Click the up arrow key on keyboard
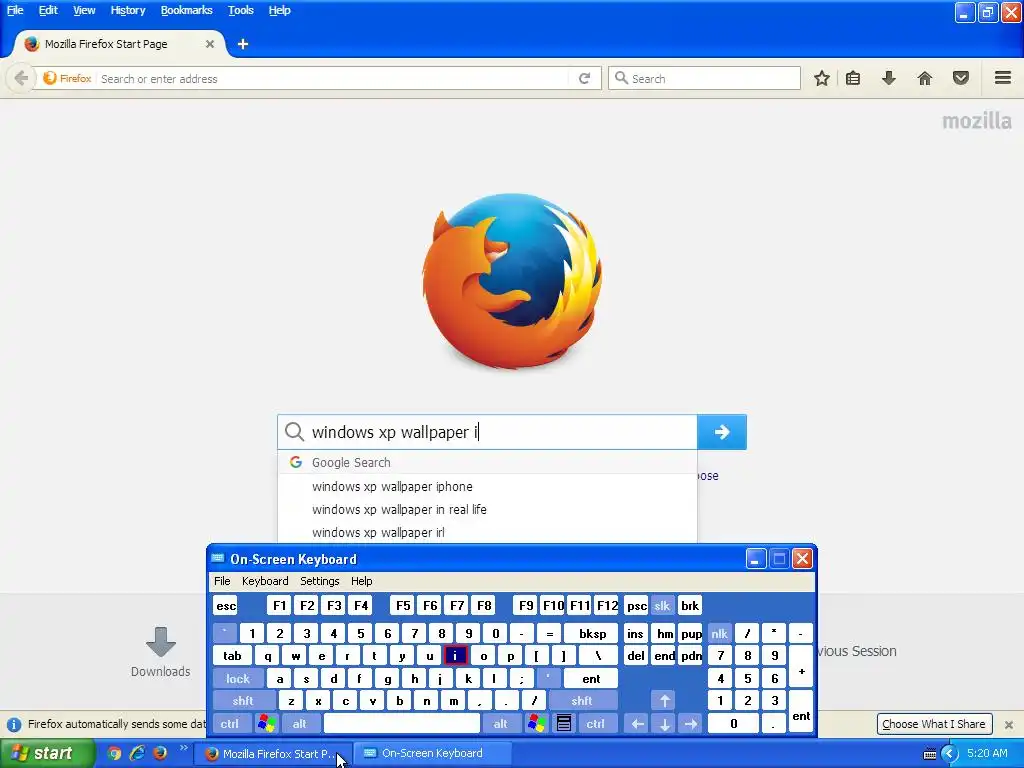The image size is (1024, 768). pyautogui.click(x=664, y=701)
